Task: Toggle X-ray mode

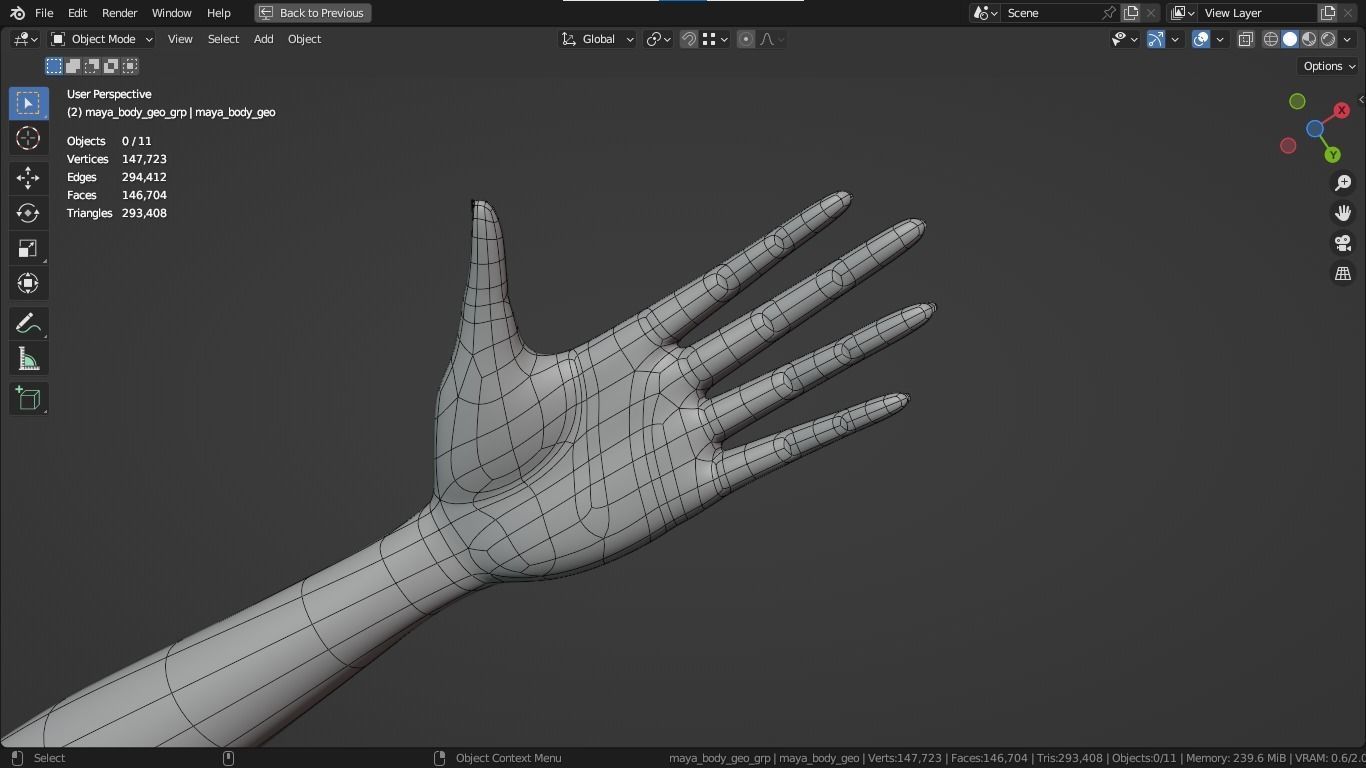Action: click(1246, 39)
